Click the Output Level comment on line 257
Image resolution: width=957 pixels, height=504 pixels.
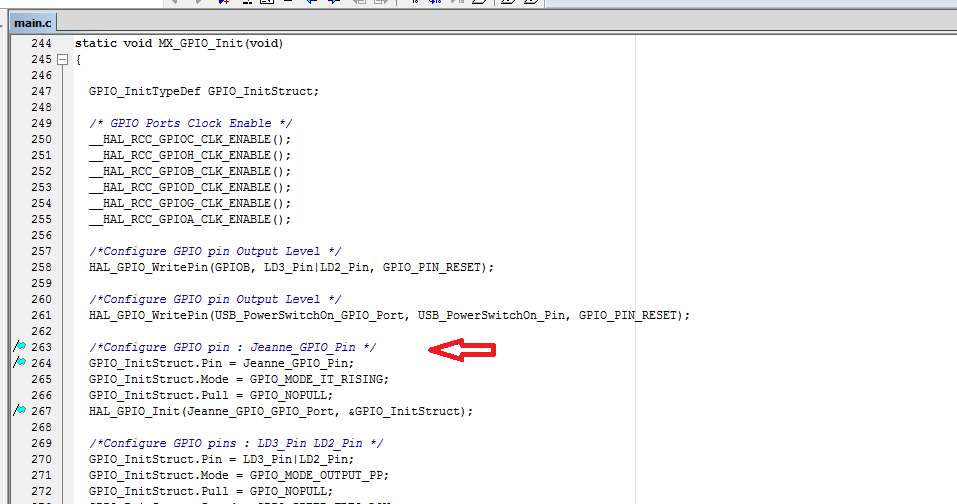[215, 251]
